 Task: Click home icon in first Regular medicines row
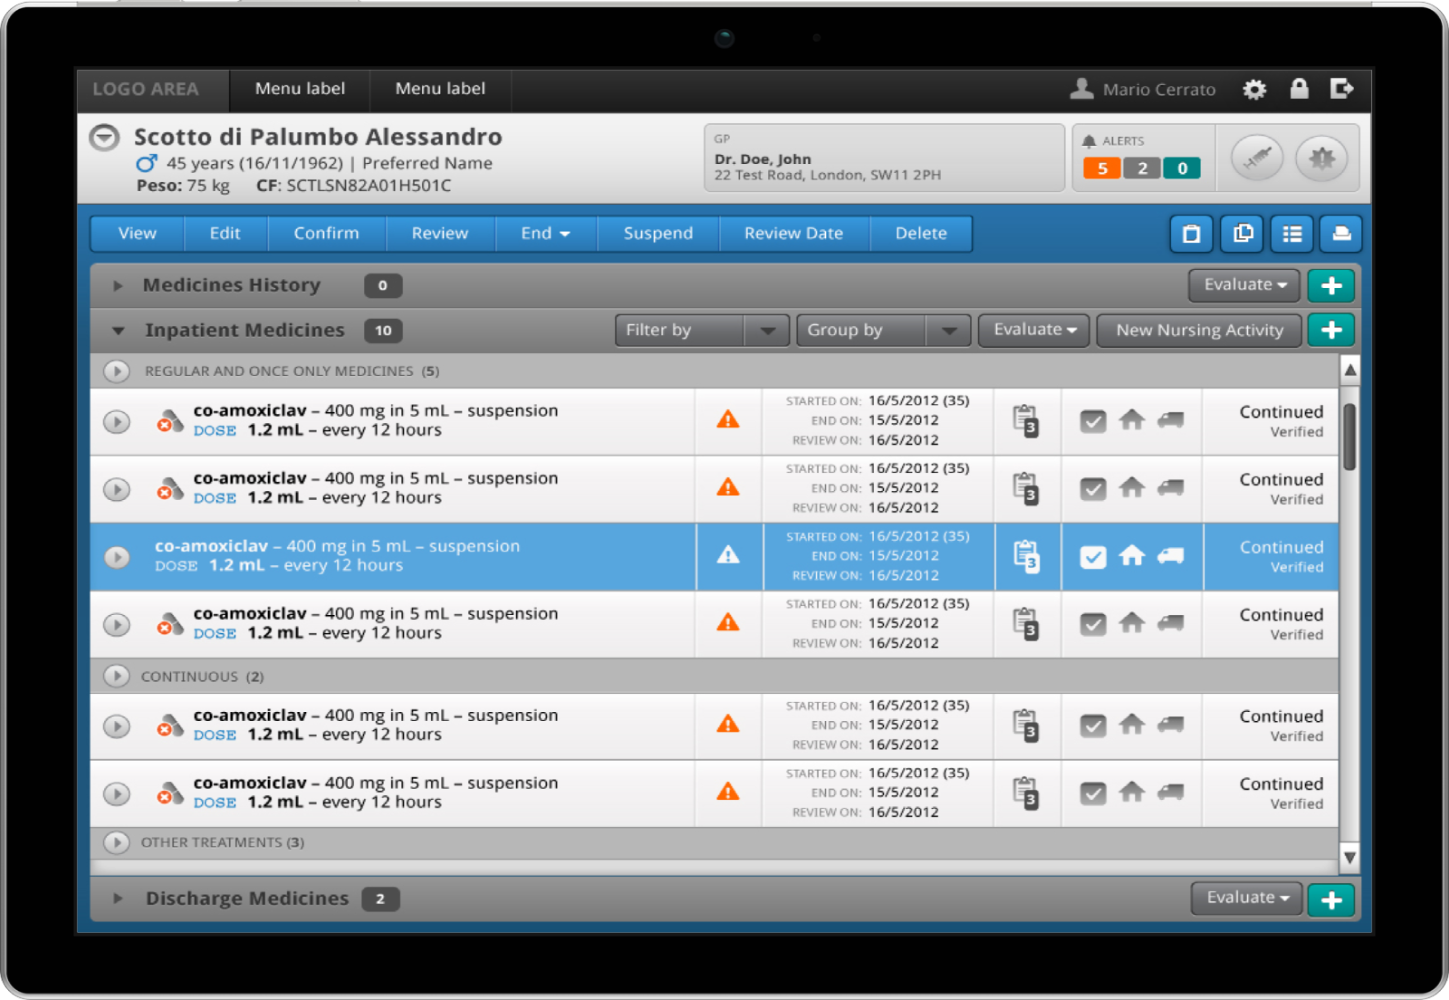point(1132,420)
